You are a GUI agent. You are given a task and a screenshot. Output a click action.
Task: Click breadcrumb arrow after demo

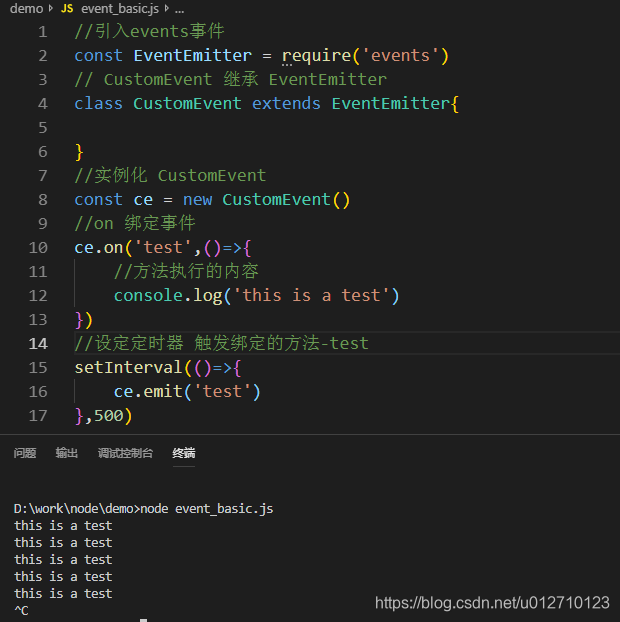(x=51, y=8)
